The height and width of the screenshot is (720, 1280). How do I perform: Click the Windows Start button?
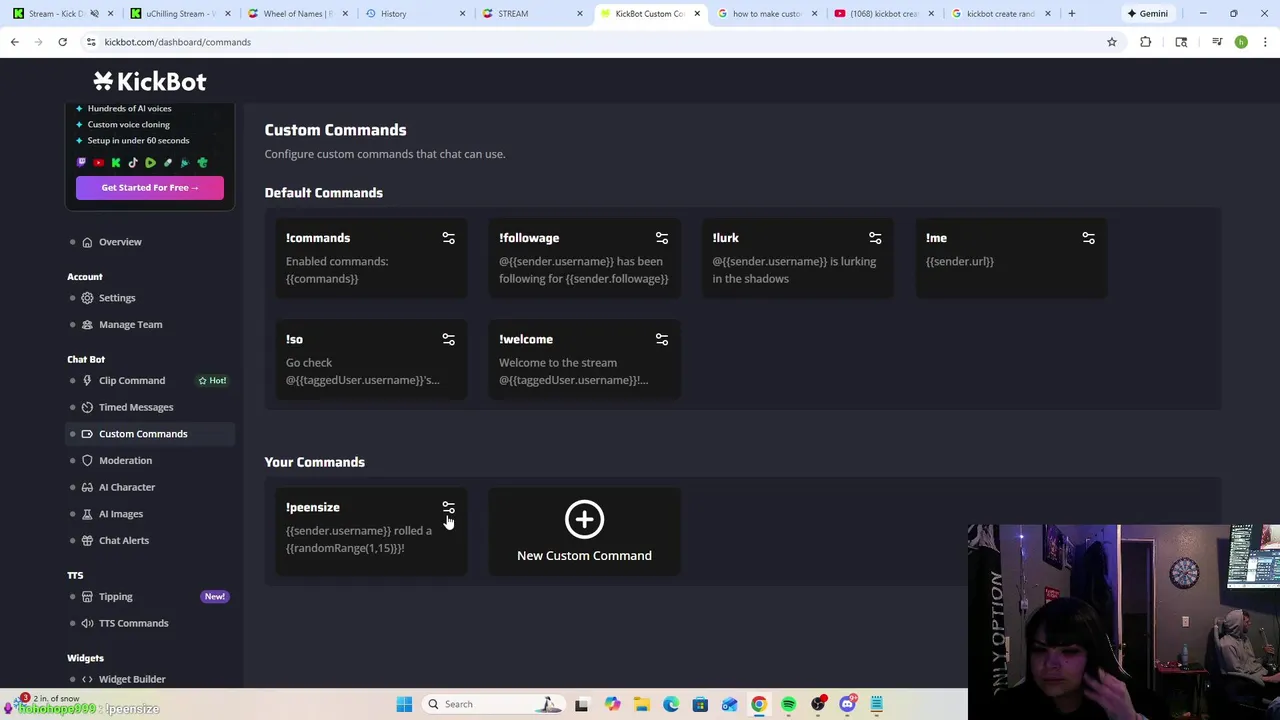pyautogui.click(x=404, y=704)
